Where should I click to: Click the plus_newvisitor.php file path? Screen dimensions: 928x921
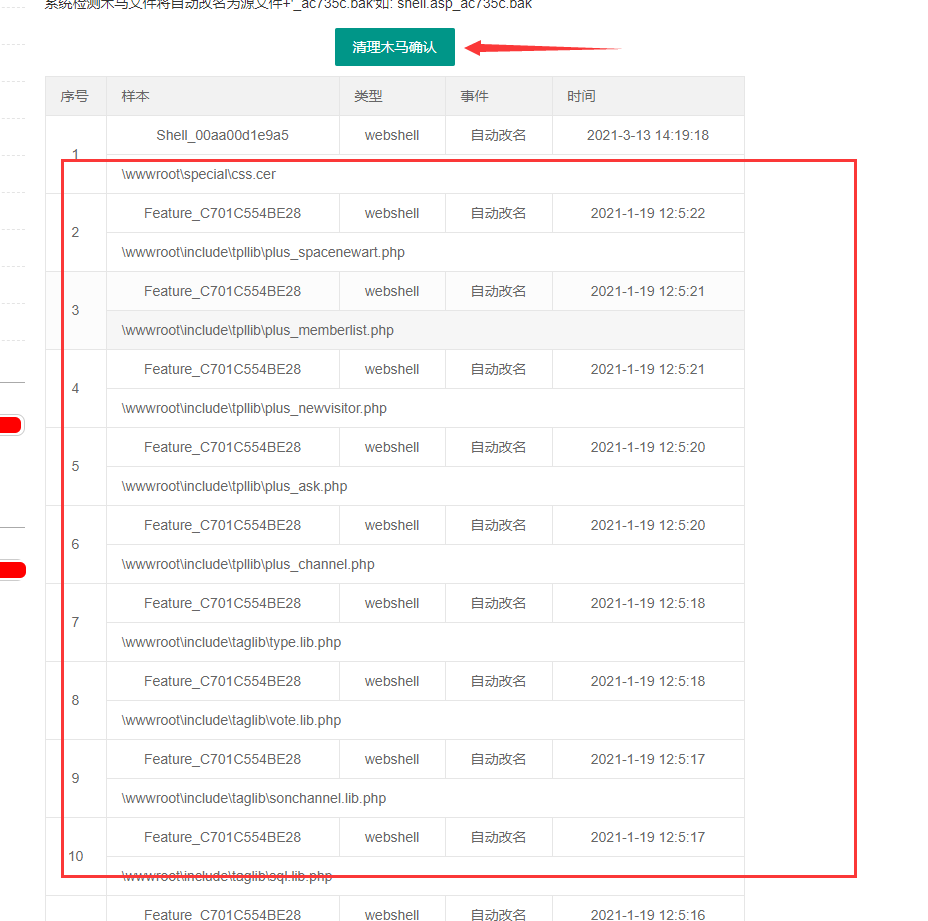coord(254,408)
